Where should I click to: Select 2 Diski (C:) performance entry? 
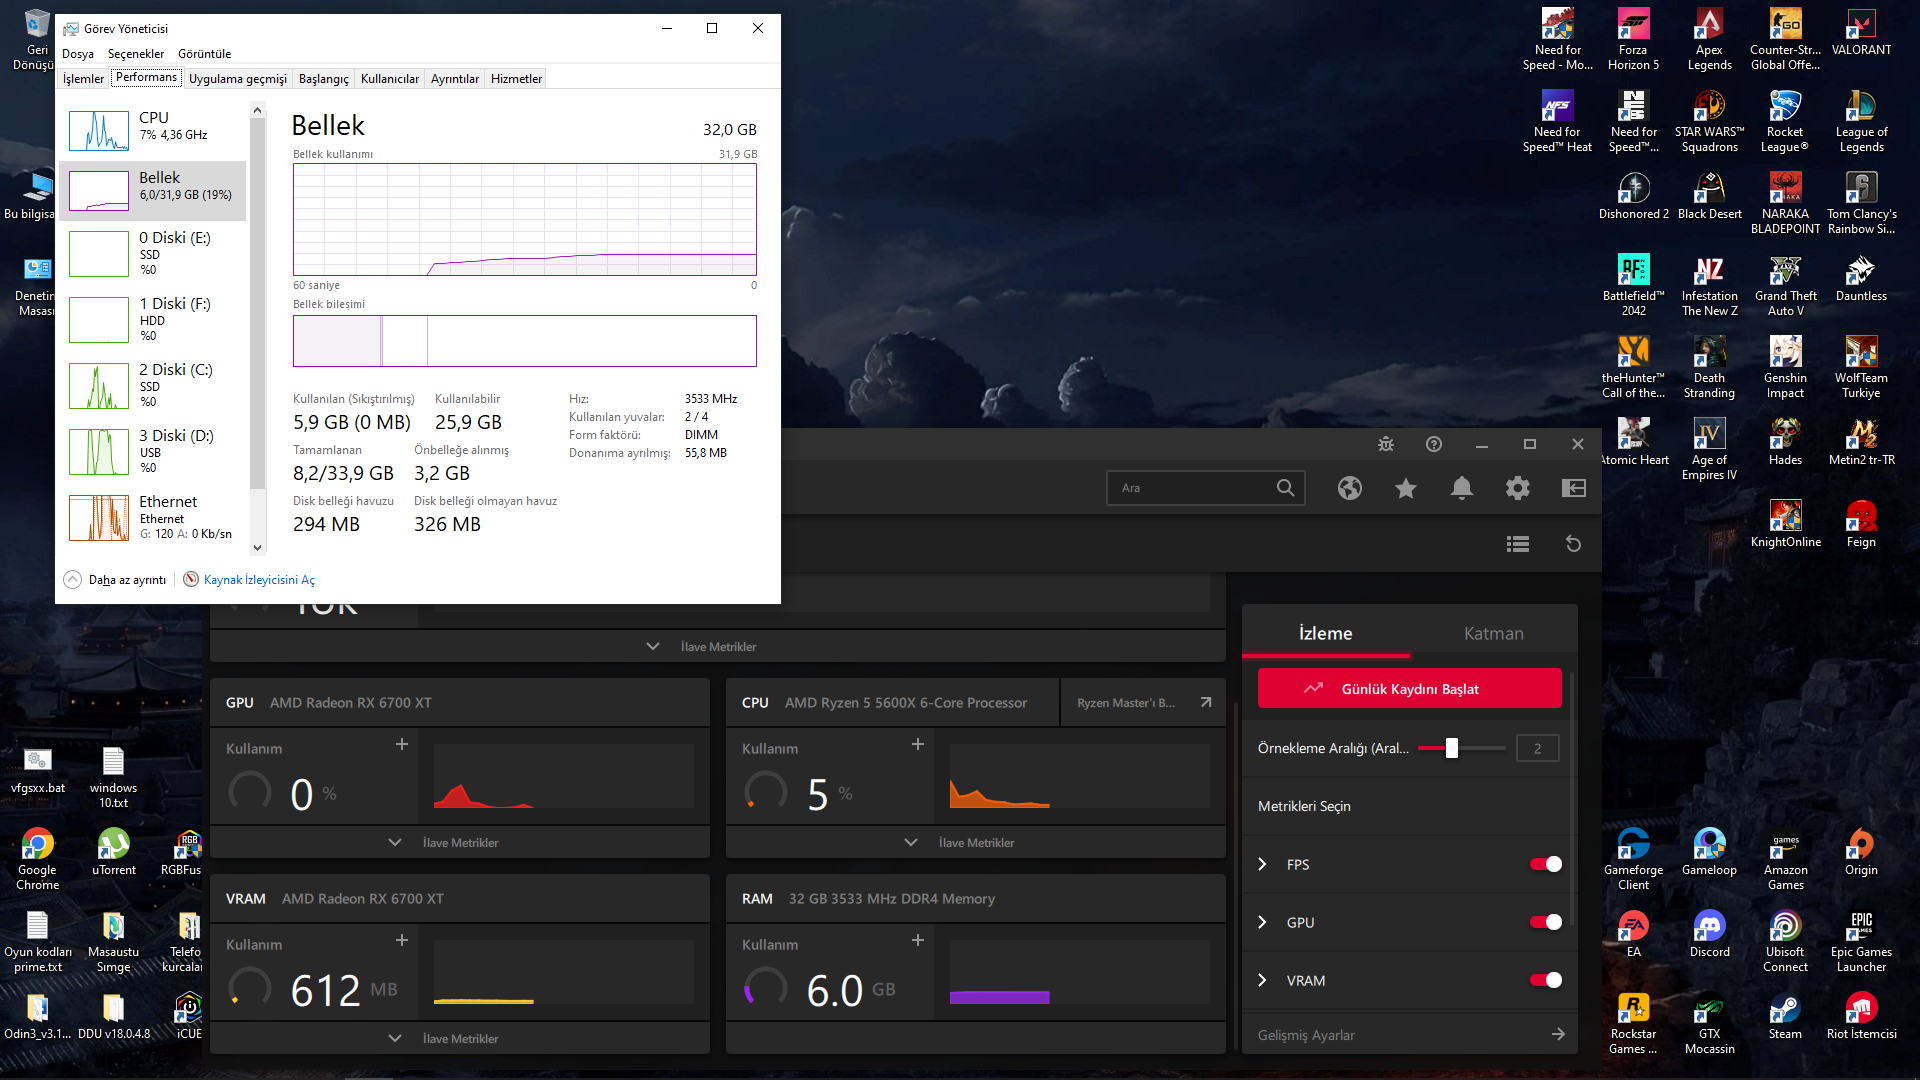(x=153, y=385)
